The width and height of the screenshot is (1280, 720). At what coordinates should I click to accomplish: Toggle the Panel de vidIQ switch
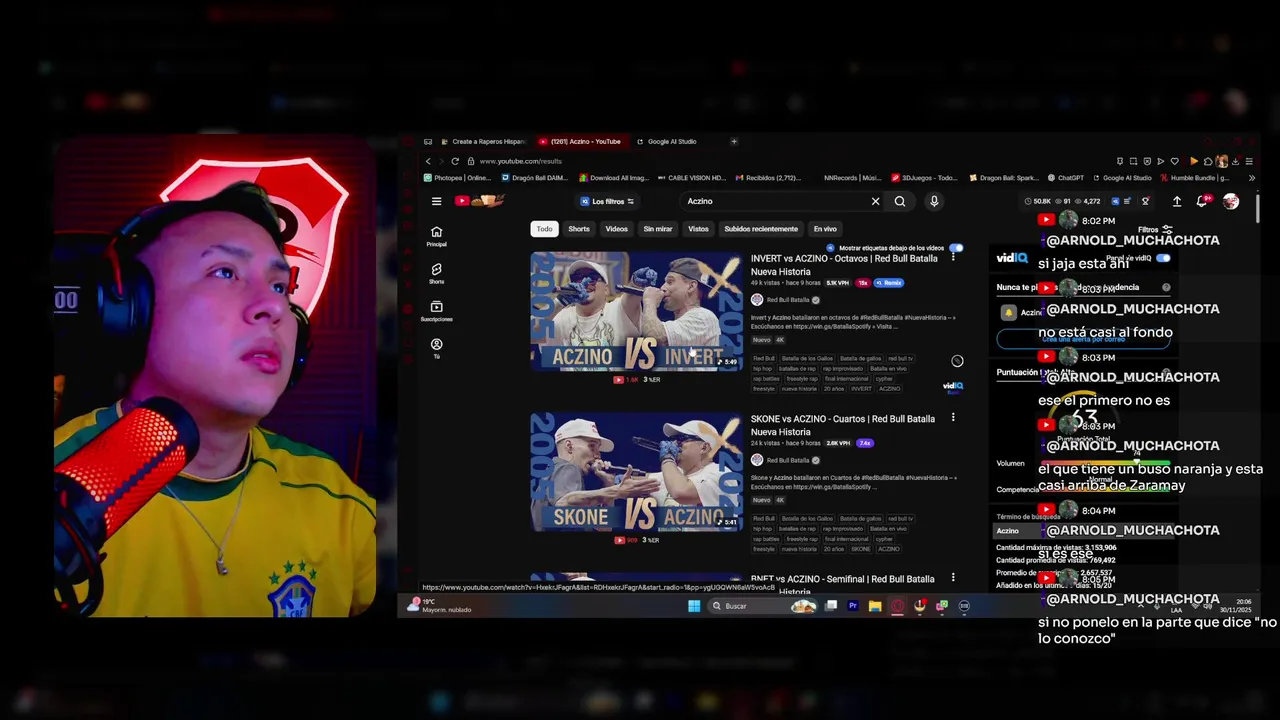point(1163,258)
